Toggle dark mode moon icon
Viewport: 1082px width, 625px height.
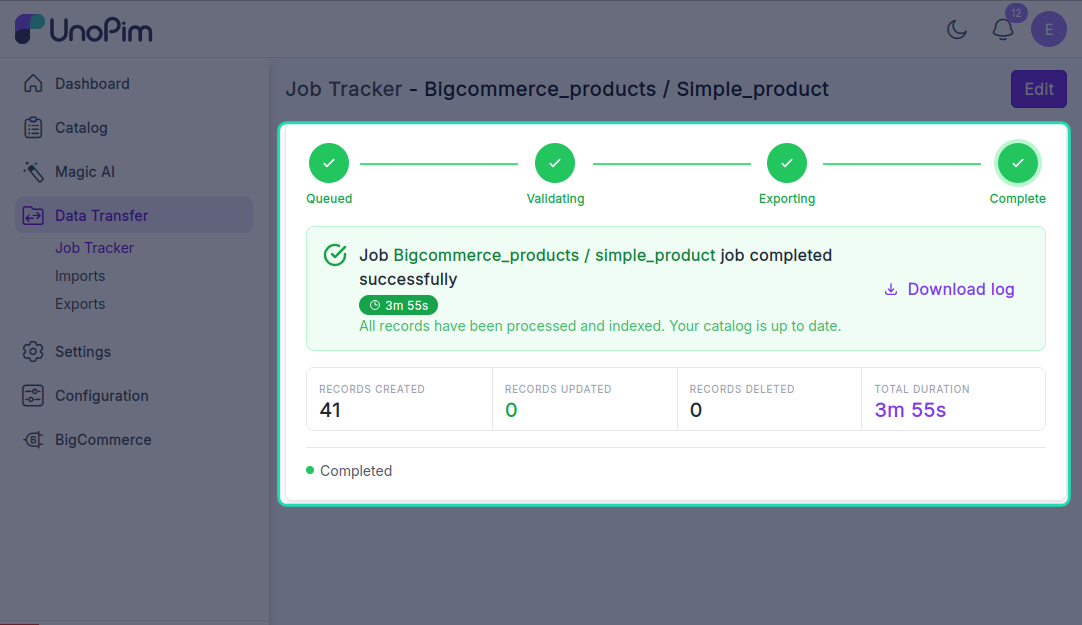(x=956, y=30)
